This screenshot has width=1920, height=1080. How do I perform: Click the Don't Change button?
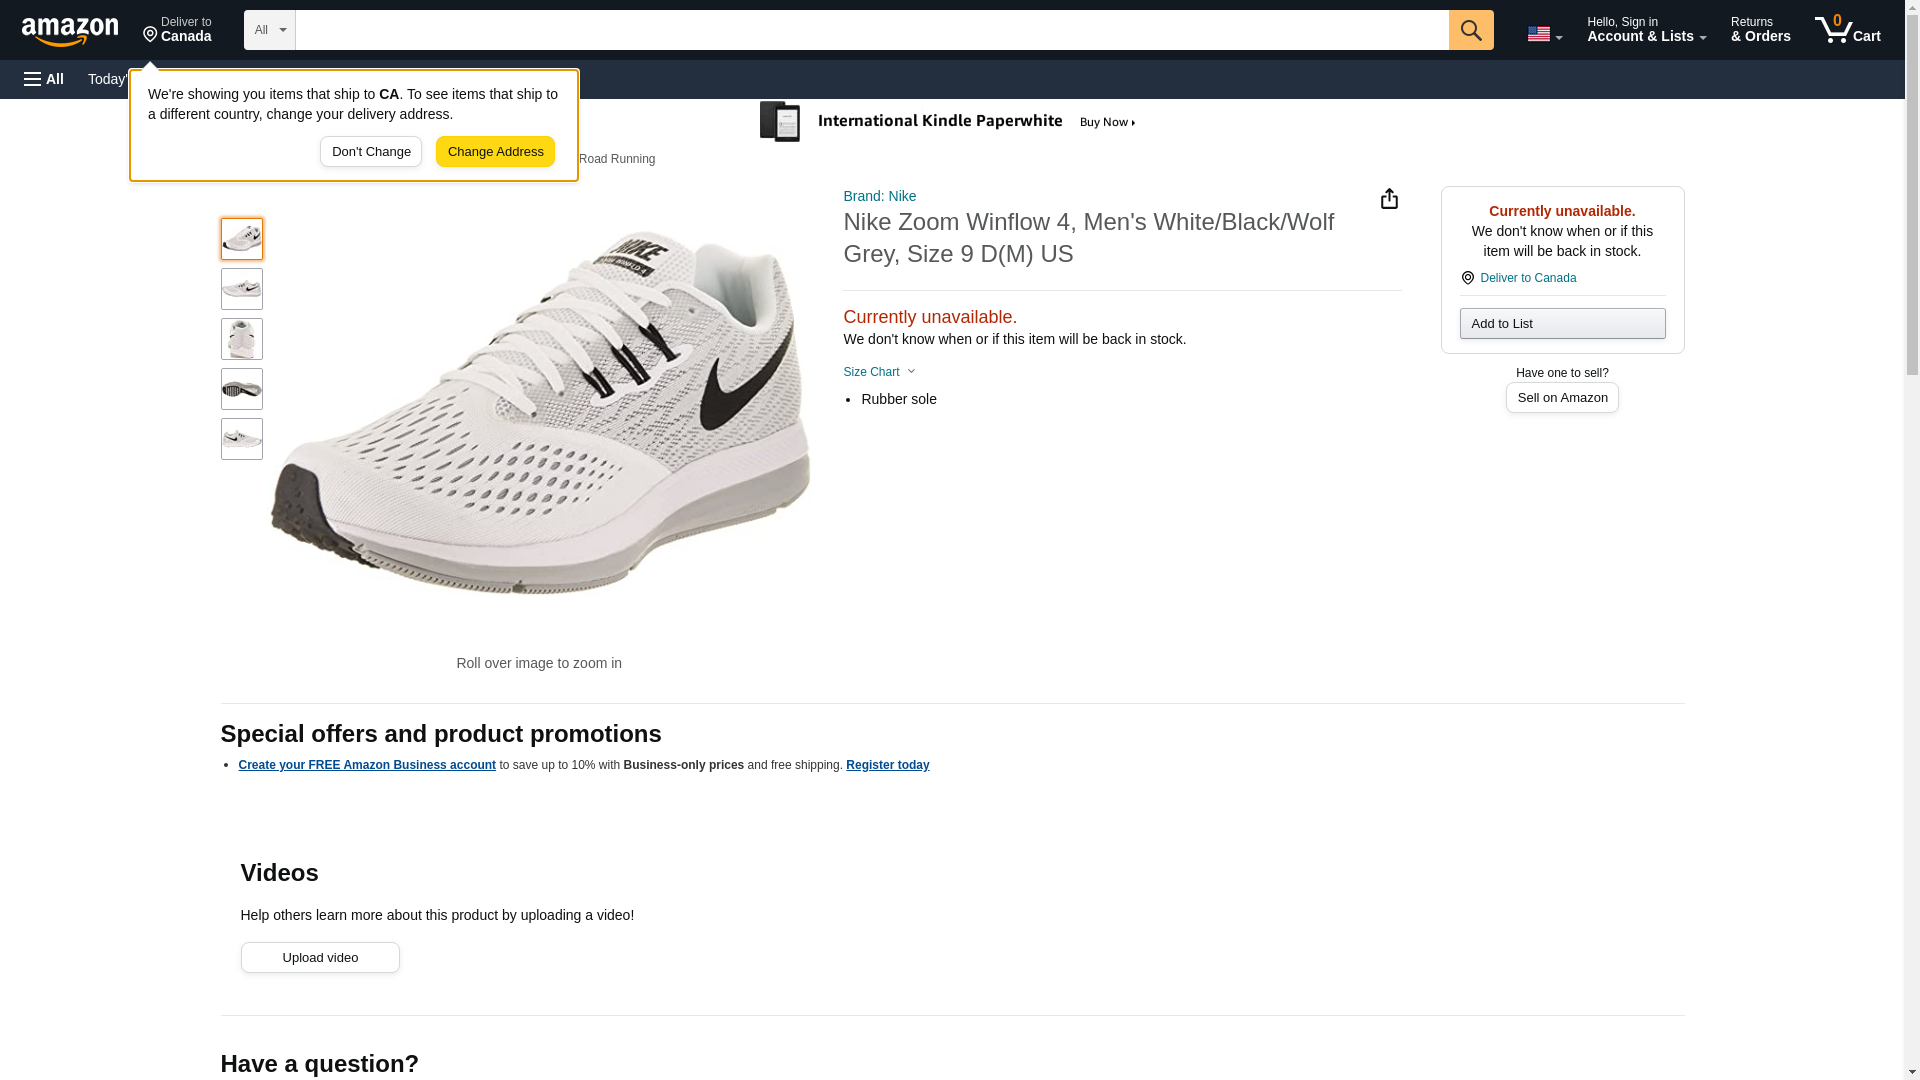point(371,152)
